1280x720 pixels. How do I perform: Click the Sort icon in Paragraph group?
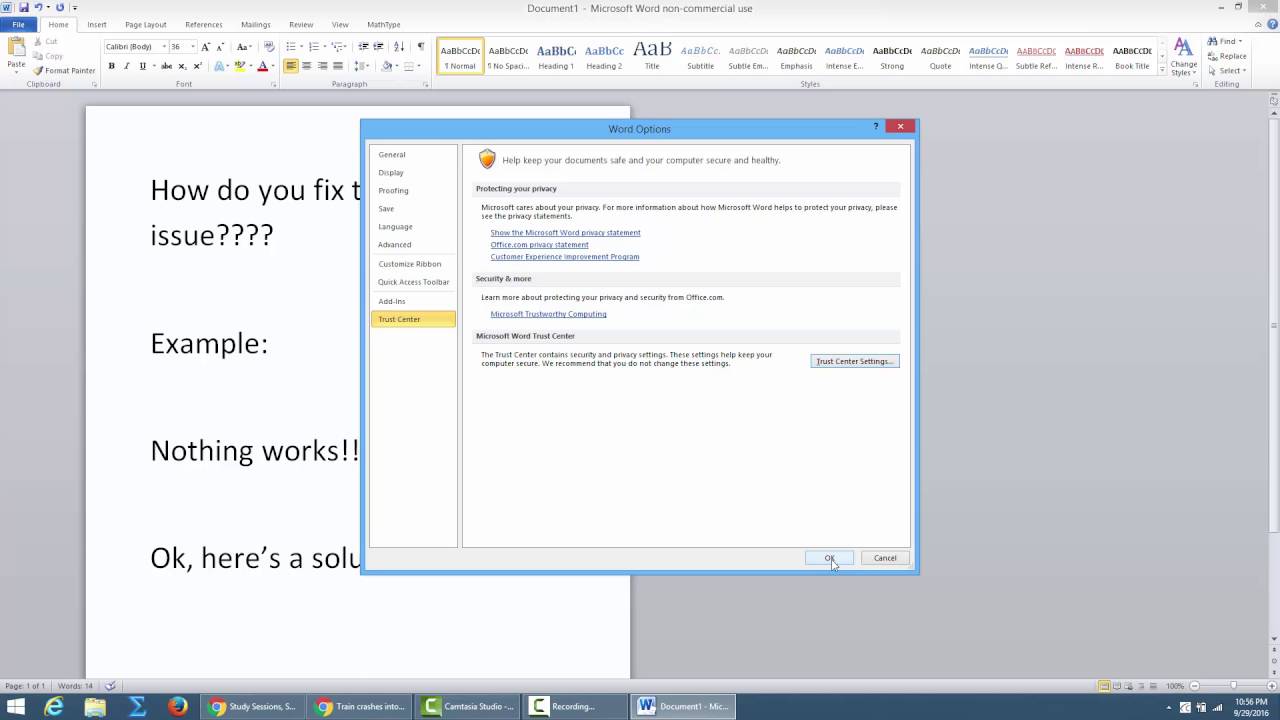pos(399,47)
